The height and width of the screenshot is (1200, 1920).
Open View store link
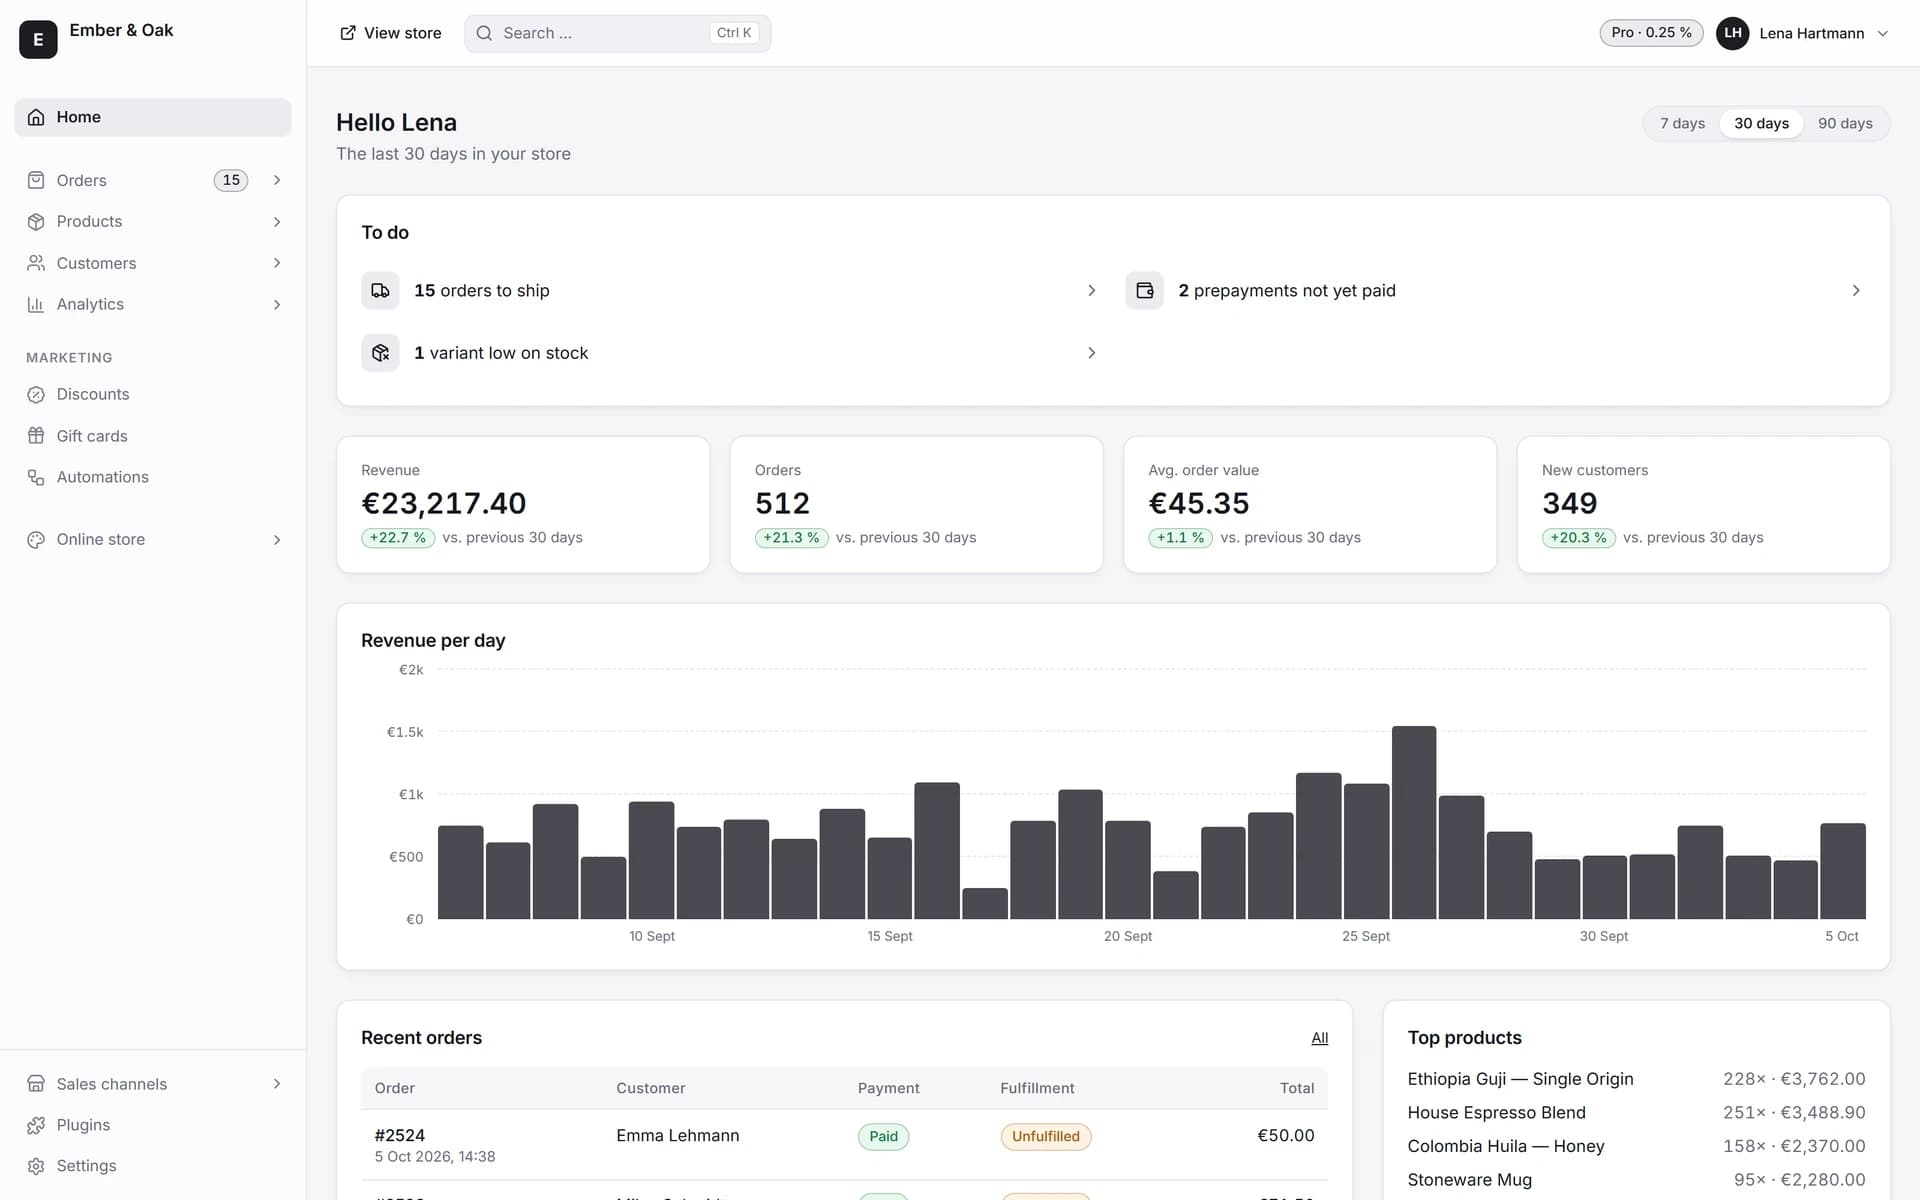tap(390, 33)
